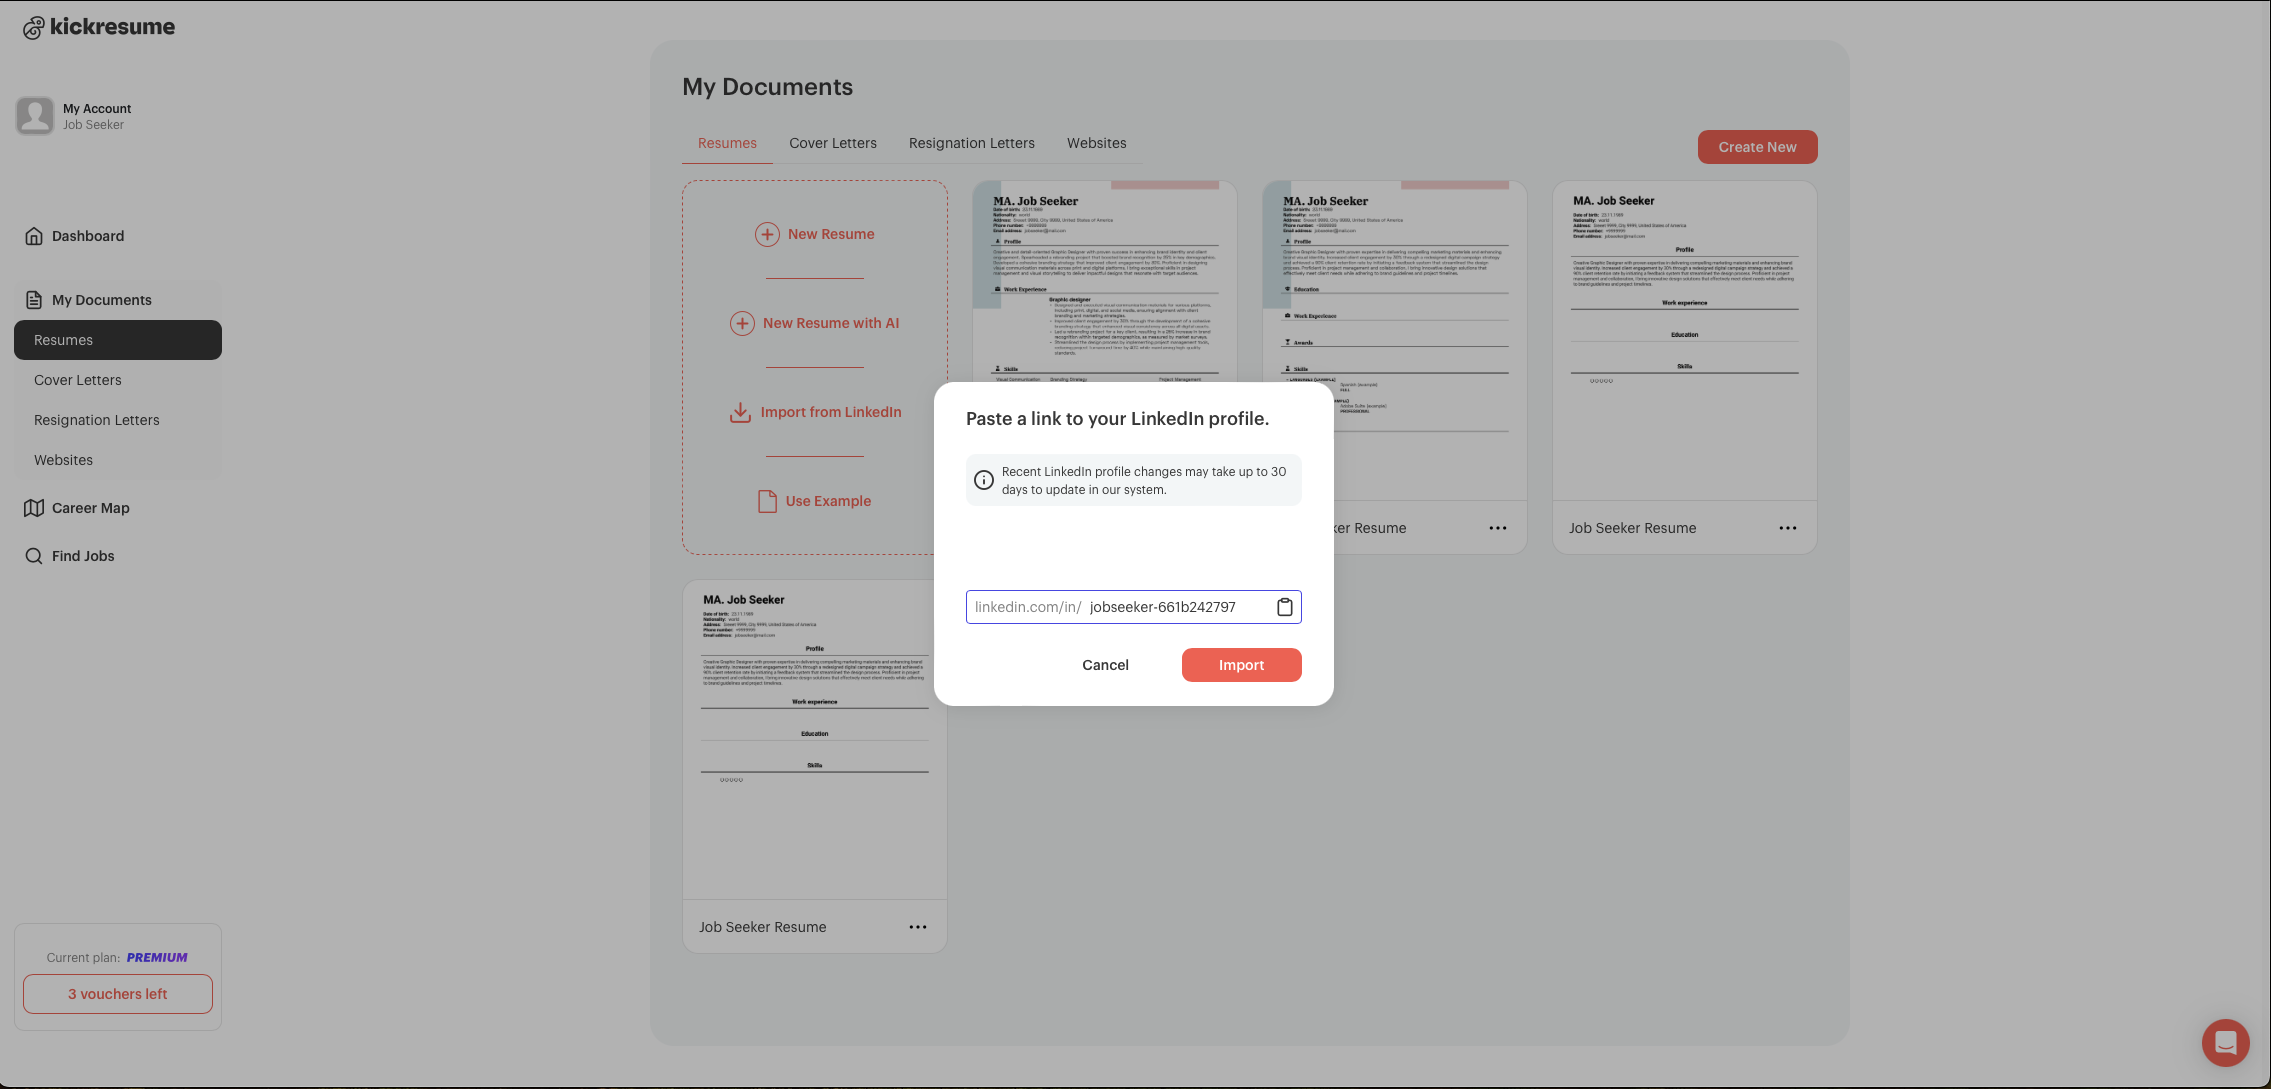Open the Websites tab
Viewport: 2271px width, 1089px height.
pyautogui.click(x=1096, y=143)
